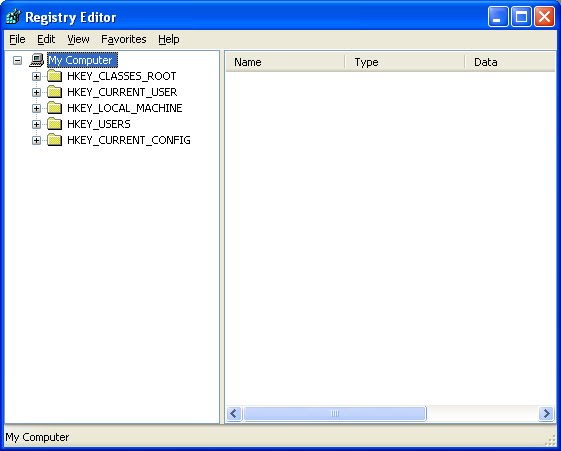The image size is (561, 451).
Task: Select the HKEY_CLASSES_ROOT label
Action: pos(121,76)
